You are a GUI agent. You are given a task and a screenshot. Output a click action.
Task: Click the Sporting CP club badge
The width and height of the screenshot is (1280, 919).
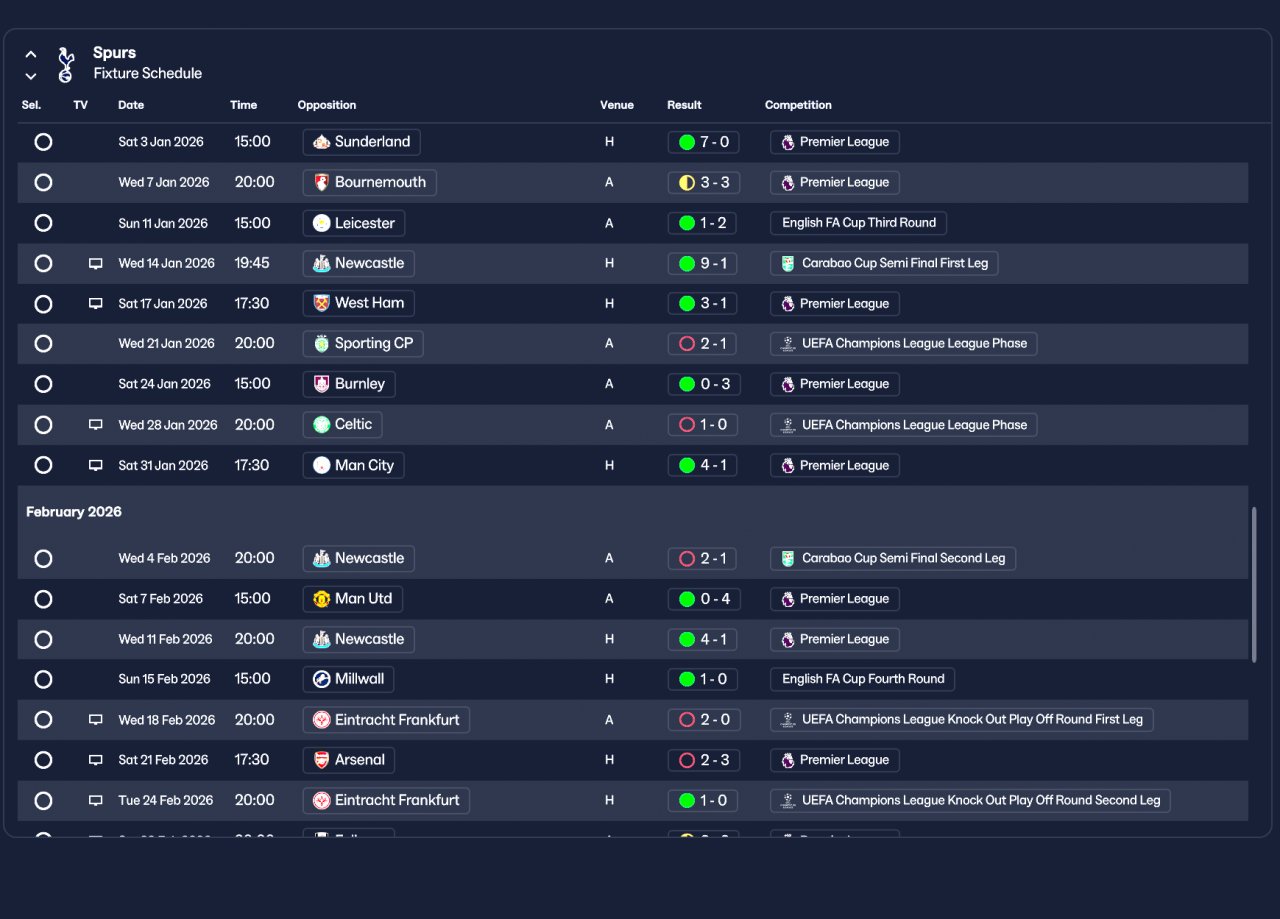321,344
